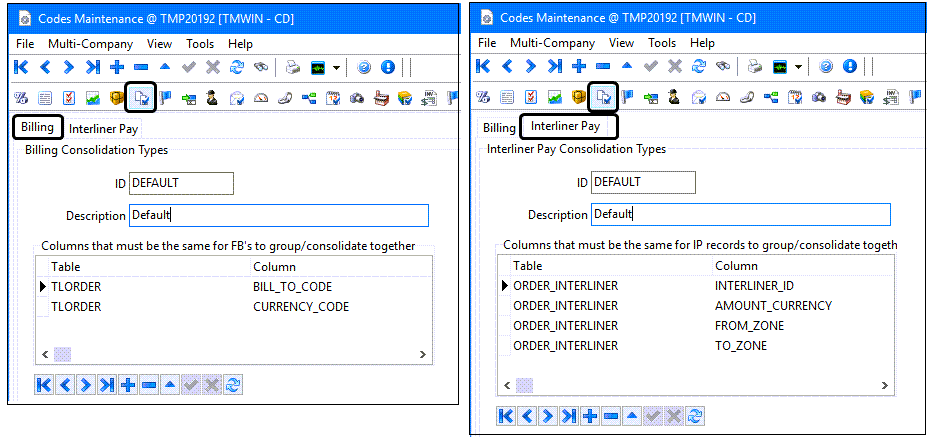Viewport: 931px width, 440px height.
Task: Click the blue plus icon below the Billing grid
Action: pos(127,385)
